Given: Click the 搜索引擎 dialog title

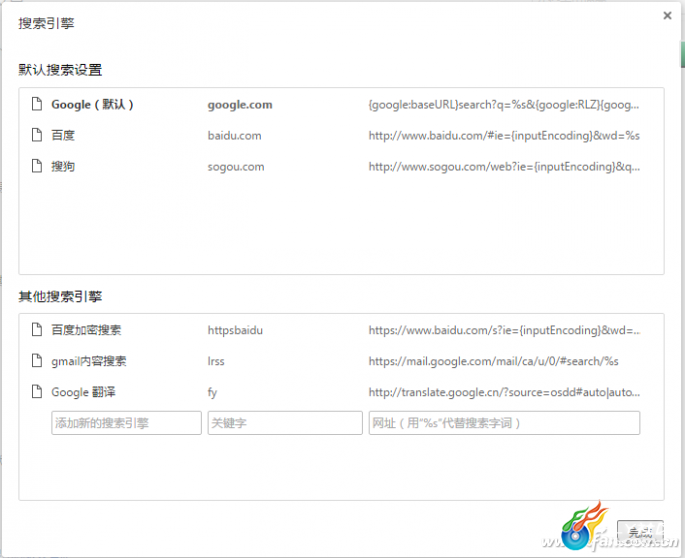Looking at the screenshot, I should [46, 23].
